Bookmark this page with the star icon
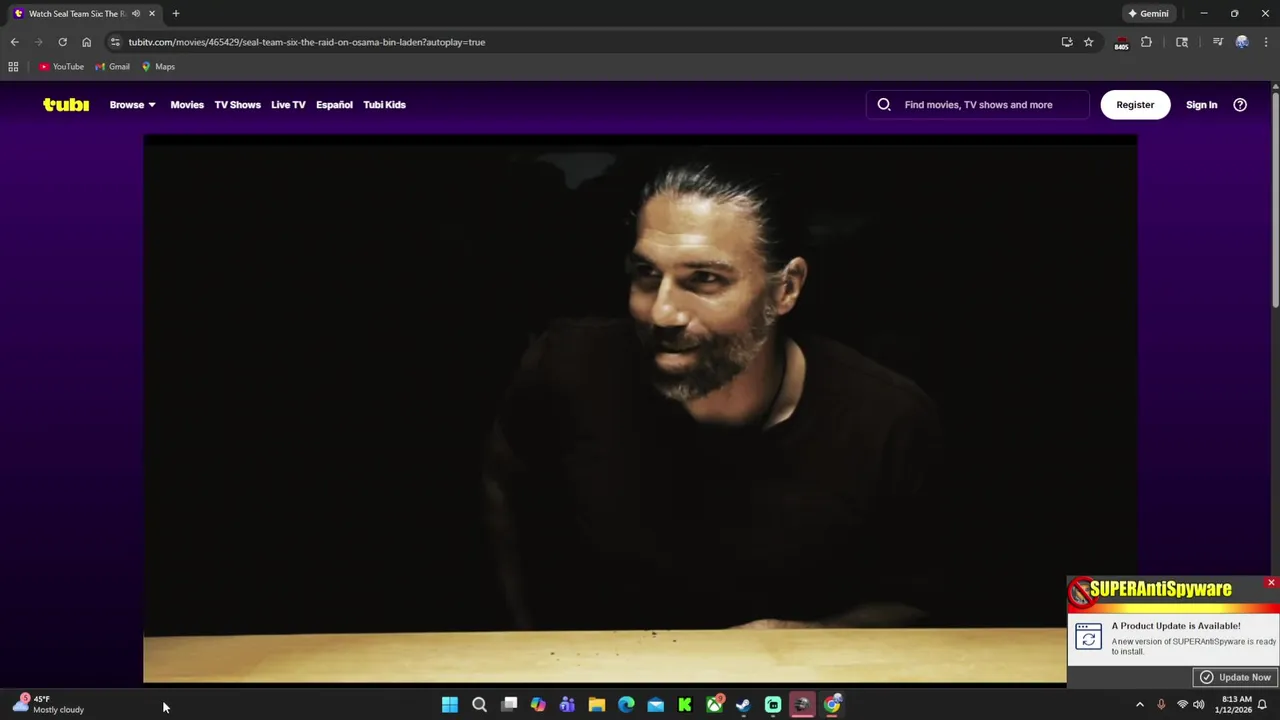1280x720 pixels. 1089,42
